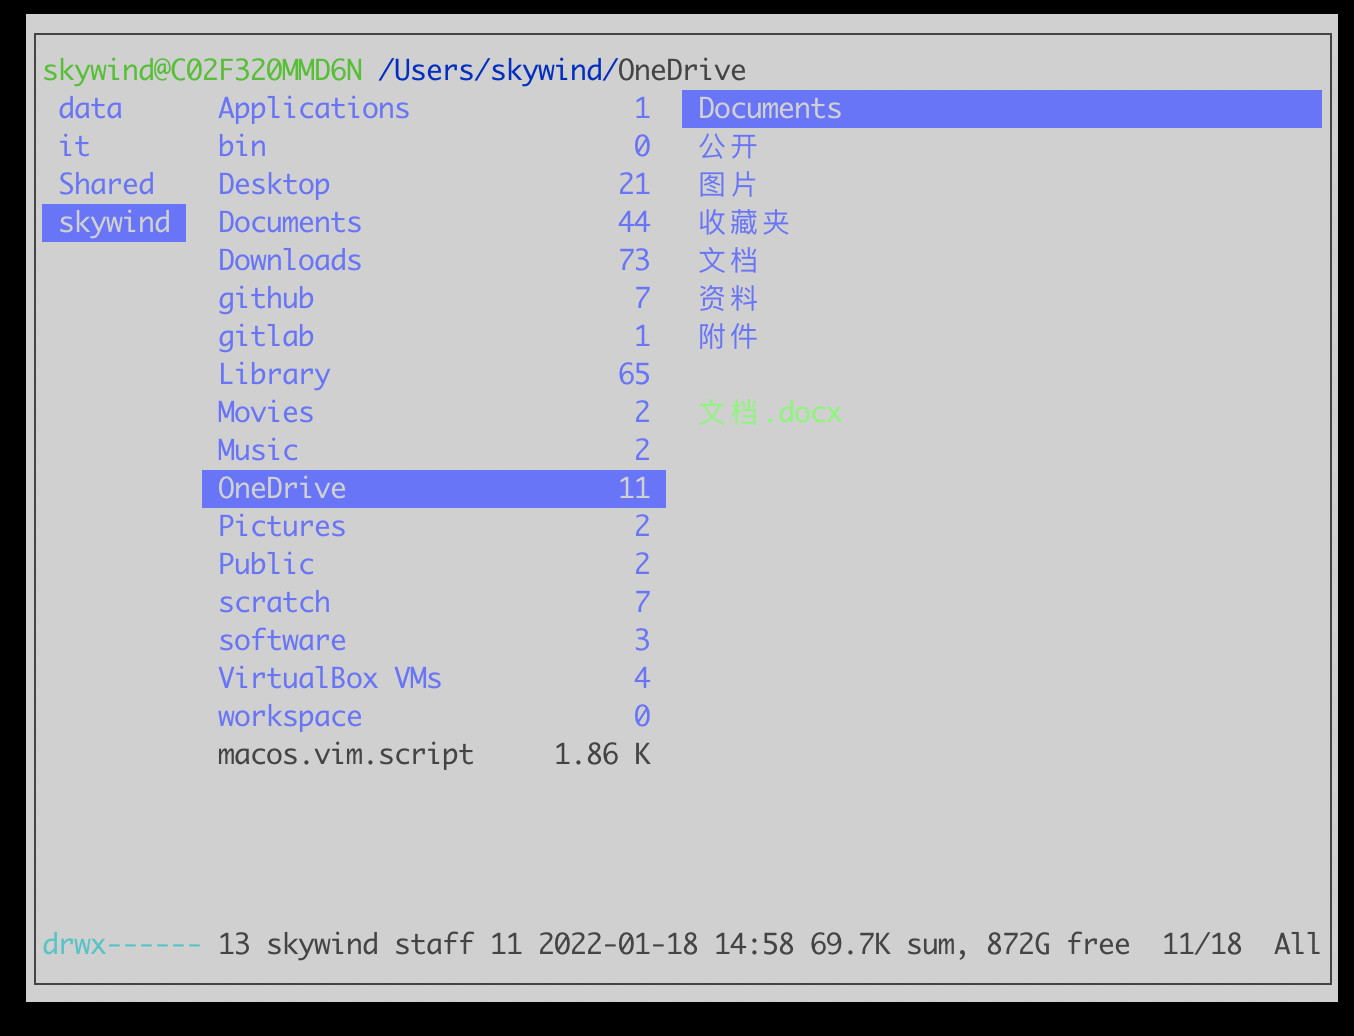Open the 图片 folder in OneDrive
Screen dimensions: 1354x1036
point(728,184)
